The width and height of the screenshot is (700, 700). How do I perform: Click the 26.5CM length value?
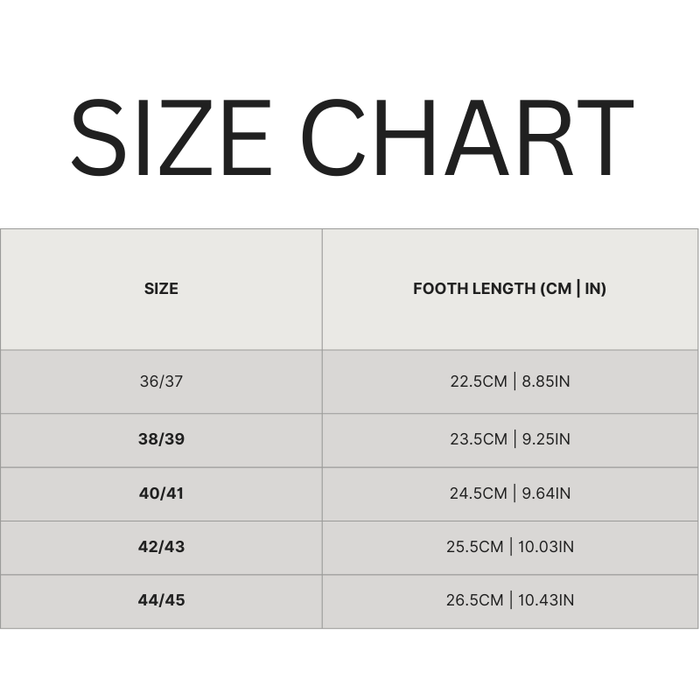pyautogui.click(x=475, y=601)
